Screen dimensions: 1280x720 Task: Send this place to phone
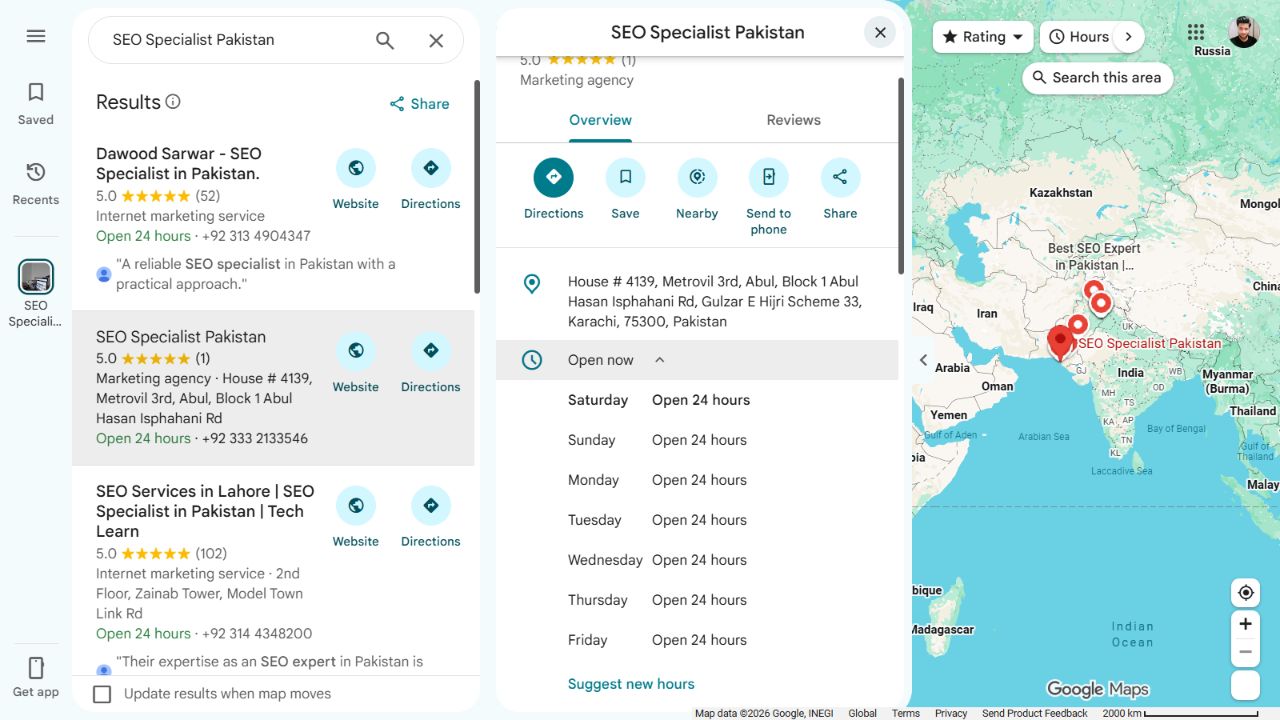point(769,197)
